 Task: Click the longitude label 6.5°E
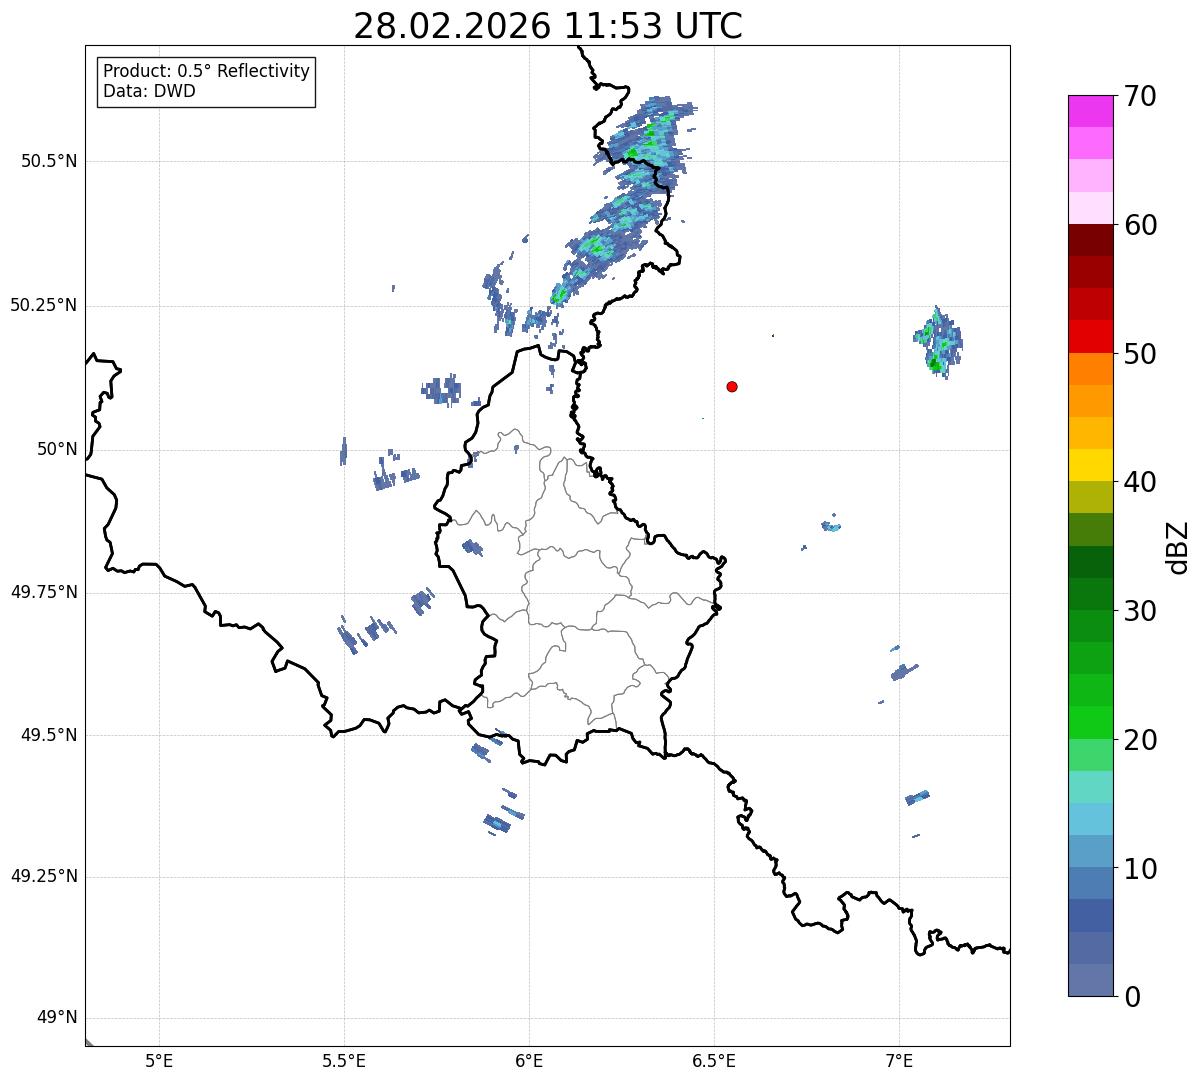[x=714, y=1061]
